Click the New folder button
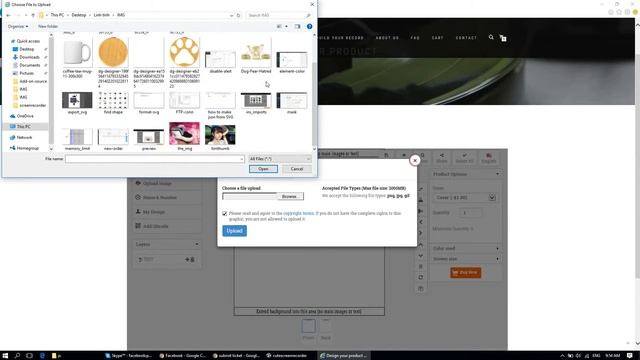Viewport: 640px width, 360px height. (48, 27)
